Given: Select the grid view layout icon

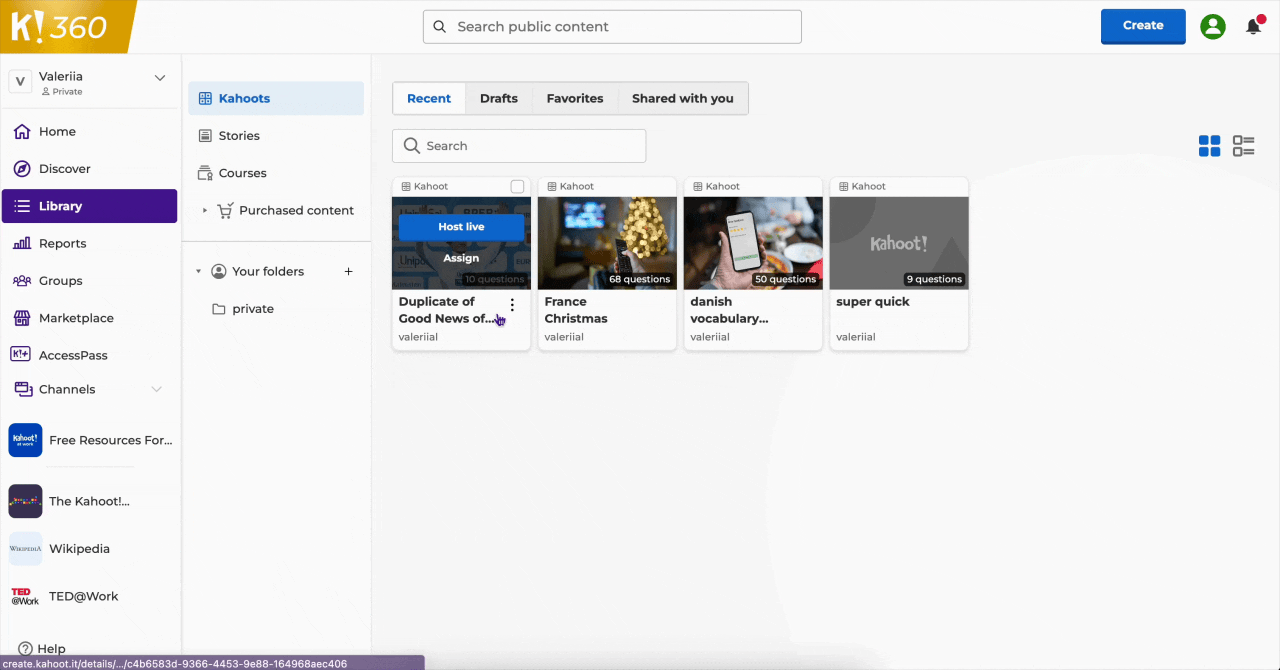Looking at the screenshot, I should (x=1209, y=146).
